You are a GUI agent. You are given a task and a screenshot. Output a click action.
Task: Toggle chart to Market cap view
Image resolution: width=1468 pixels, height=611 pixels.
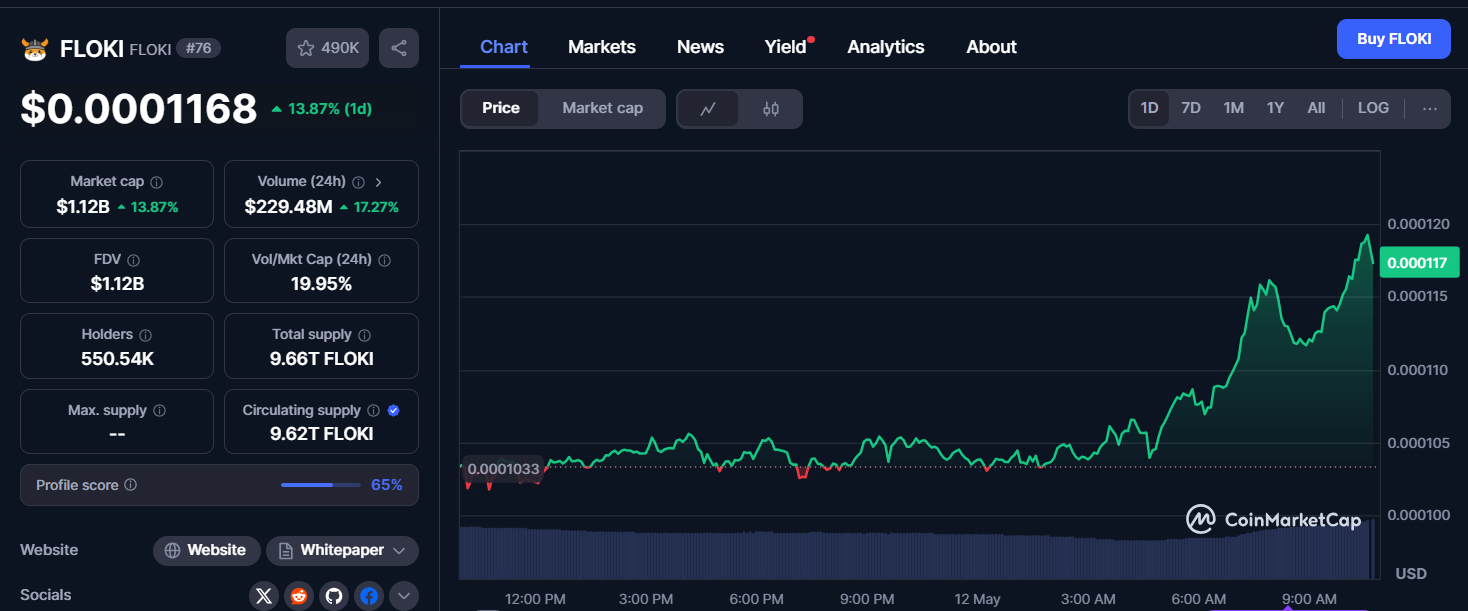click(x=602, y=108)
